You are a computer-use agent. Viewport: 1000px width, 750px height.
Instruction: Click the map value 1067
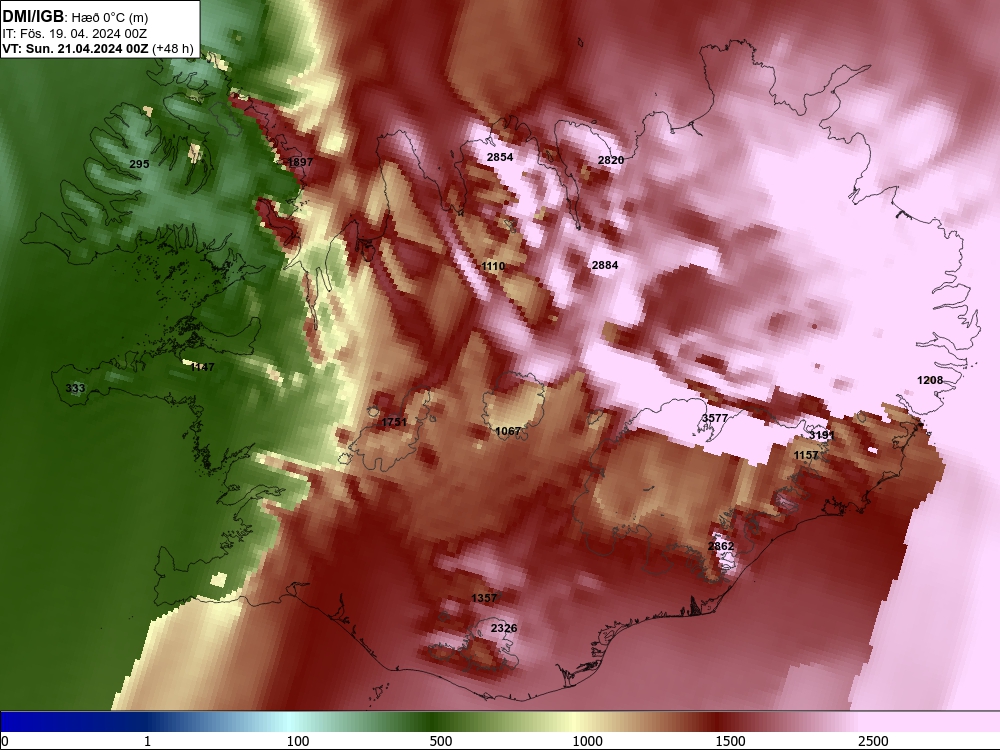508,432
